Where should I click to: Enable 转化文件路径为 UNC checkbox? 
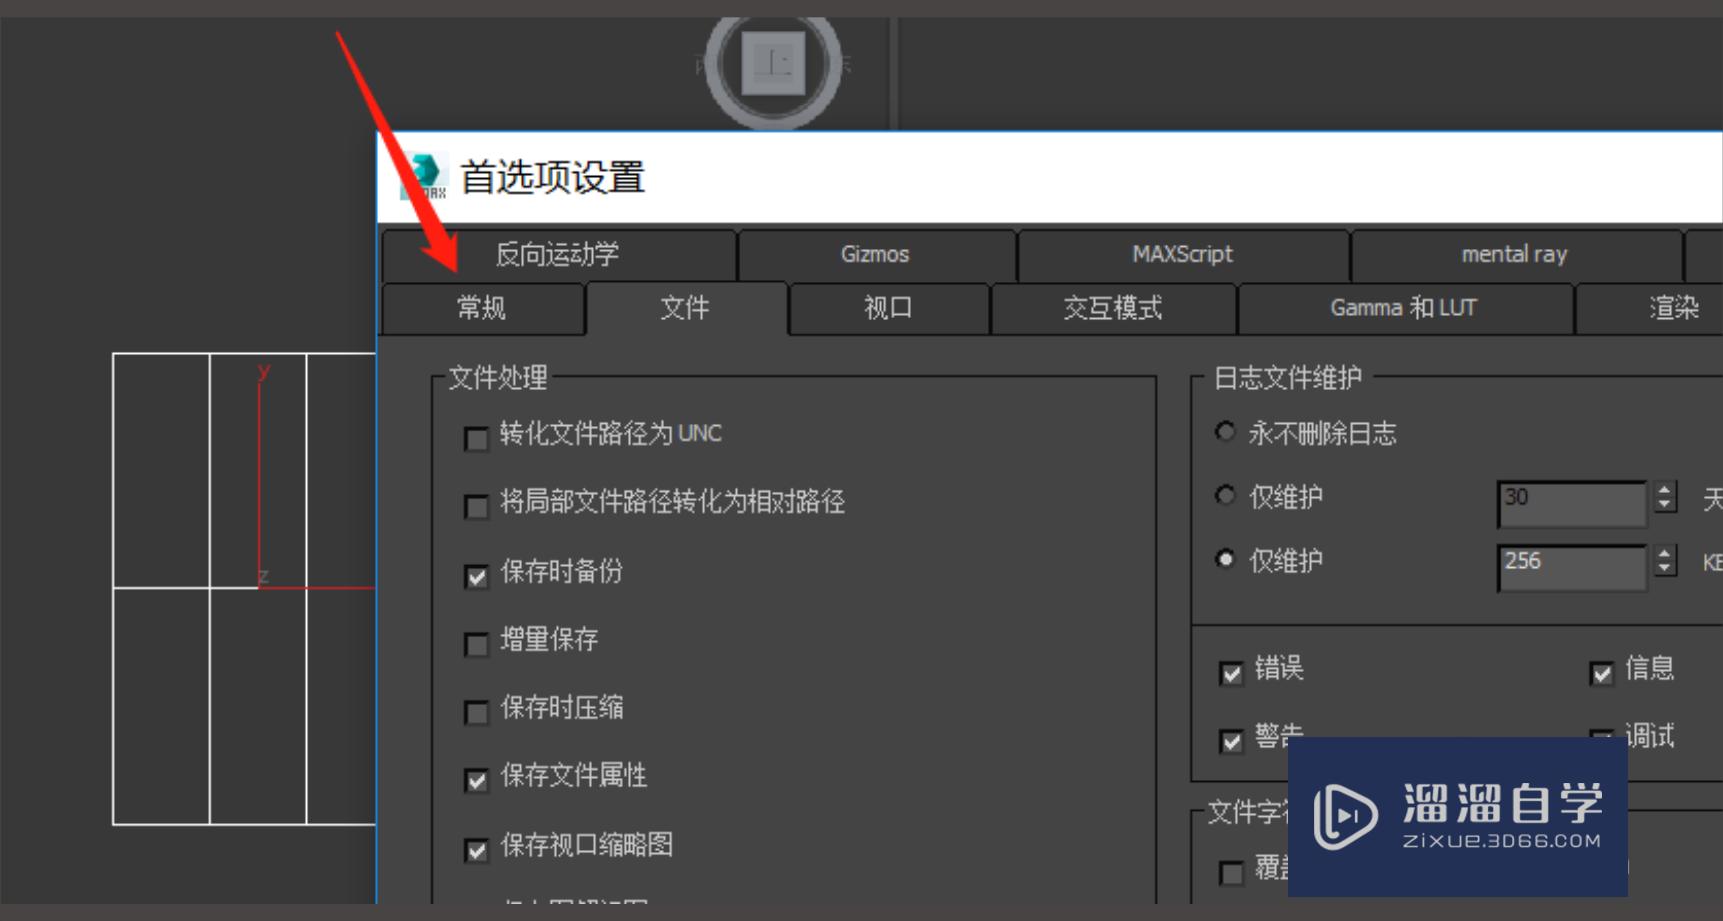477,439
